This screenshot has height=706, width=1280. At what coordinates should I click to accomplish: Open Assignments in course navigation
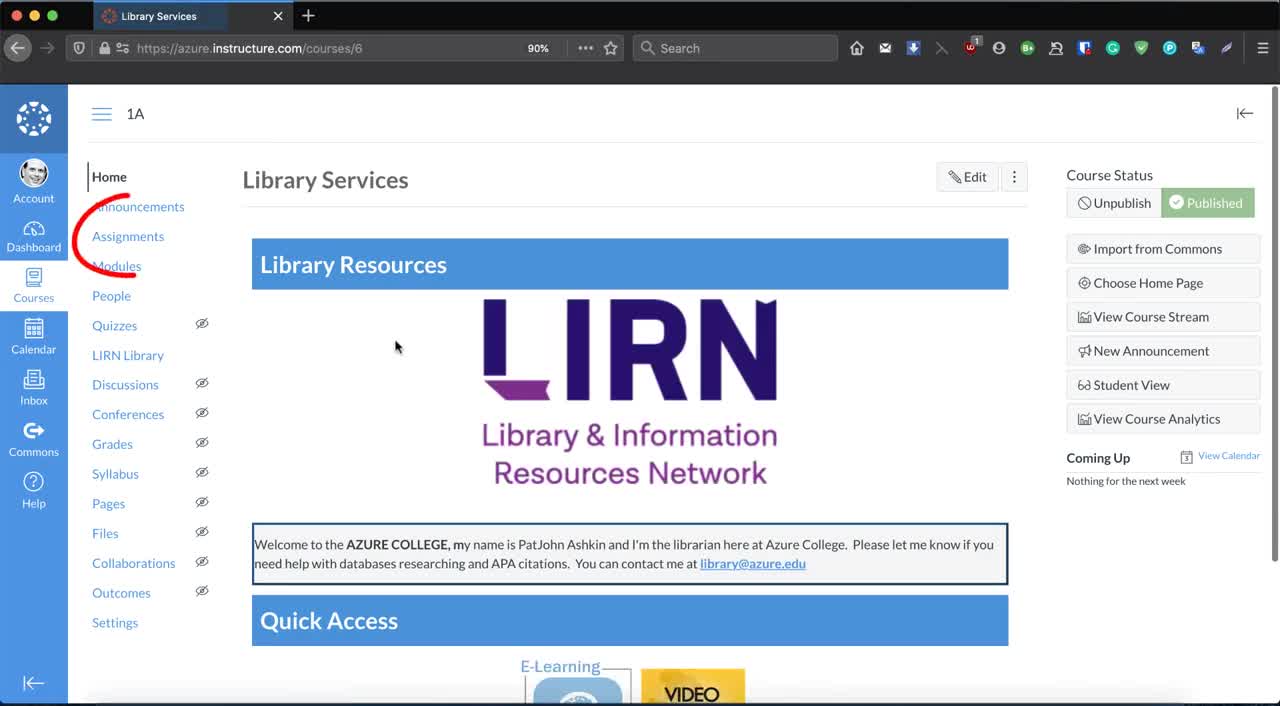click(128, 237)
